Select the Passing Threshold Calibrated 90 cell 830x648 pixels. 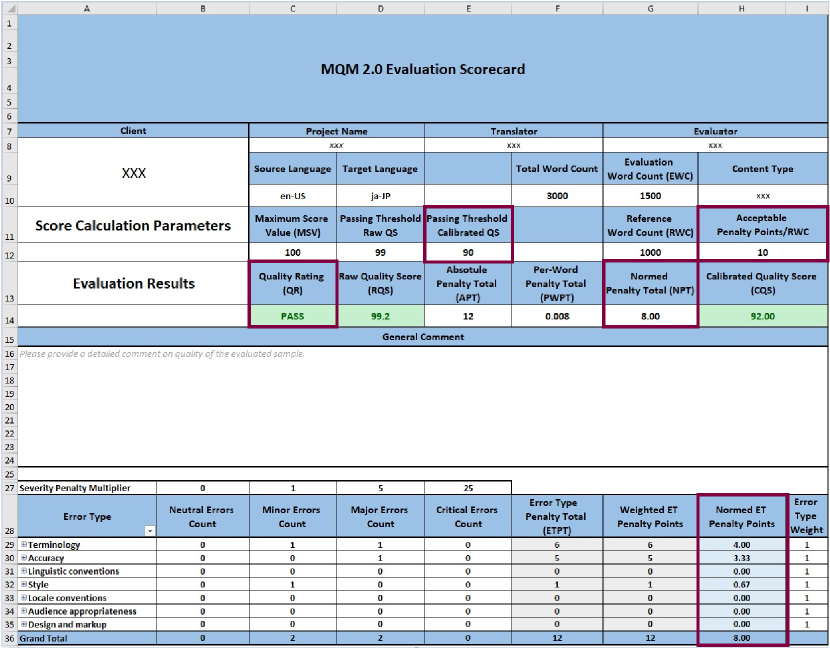pos(468,252)
